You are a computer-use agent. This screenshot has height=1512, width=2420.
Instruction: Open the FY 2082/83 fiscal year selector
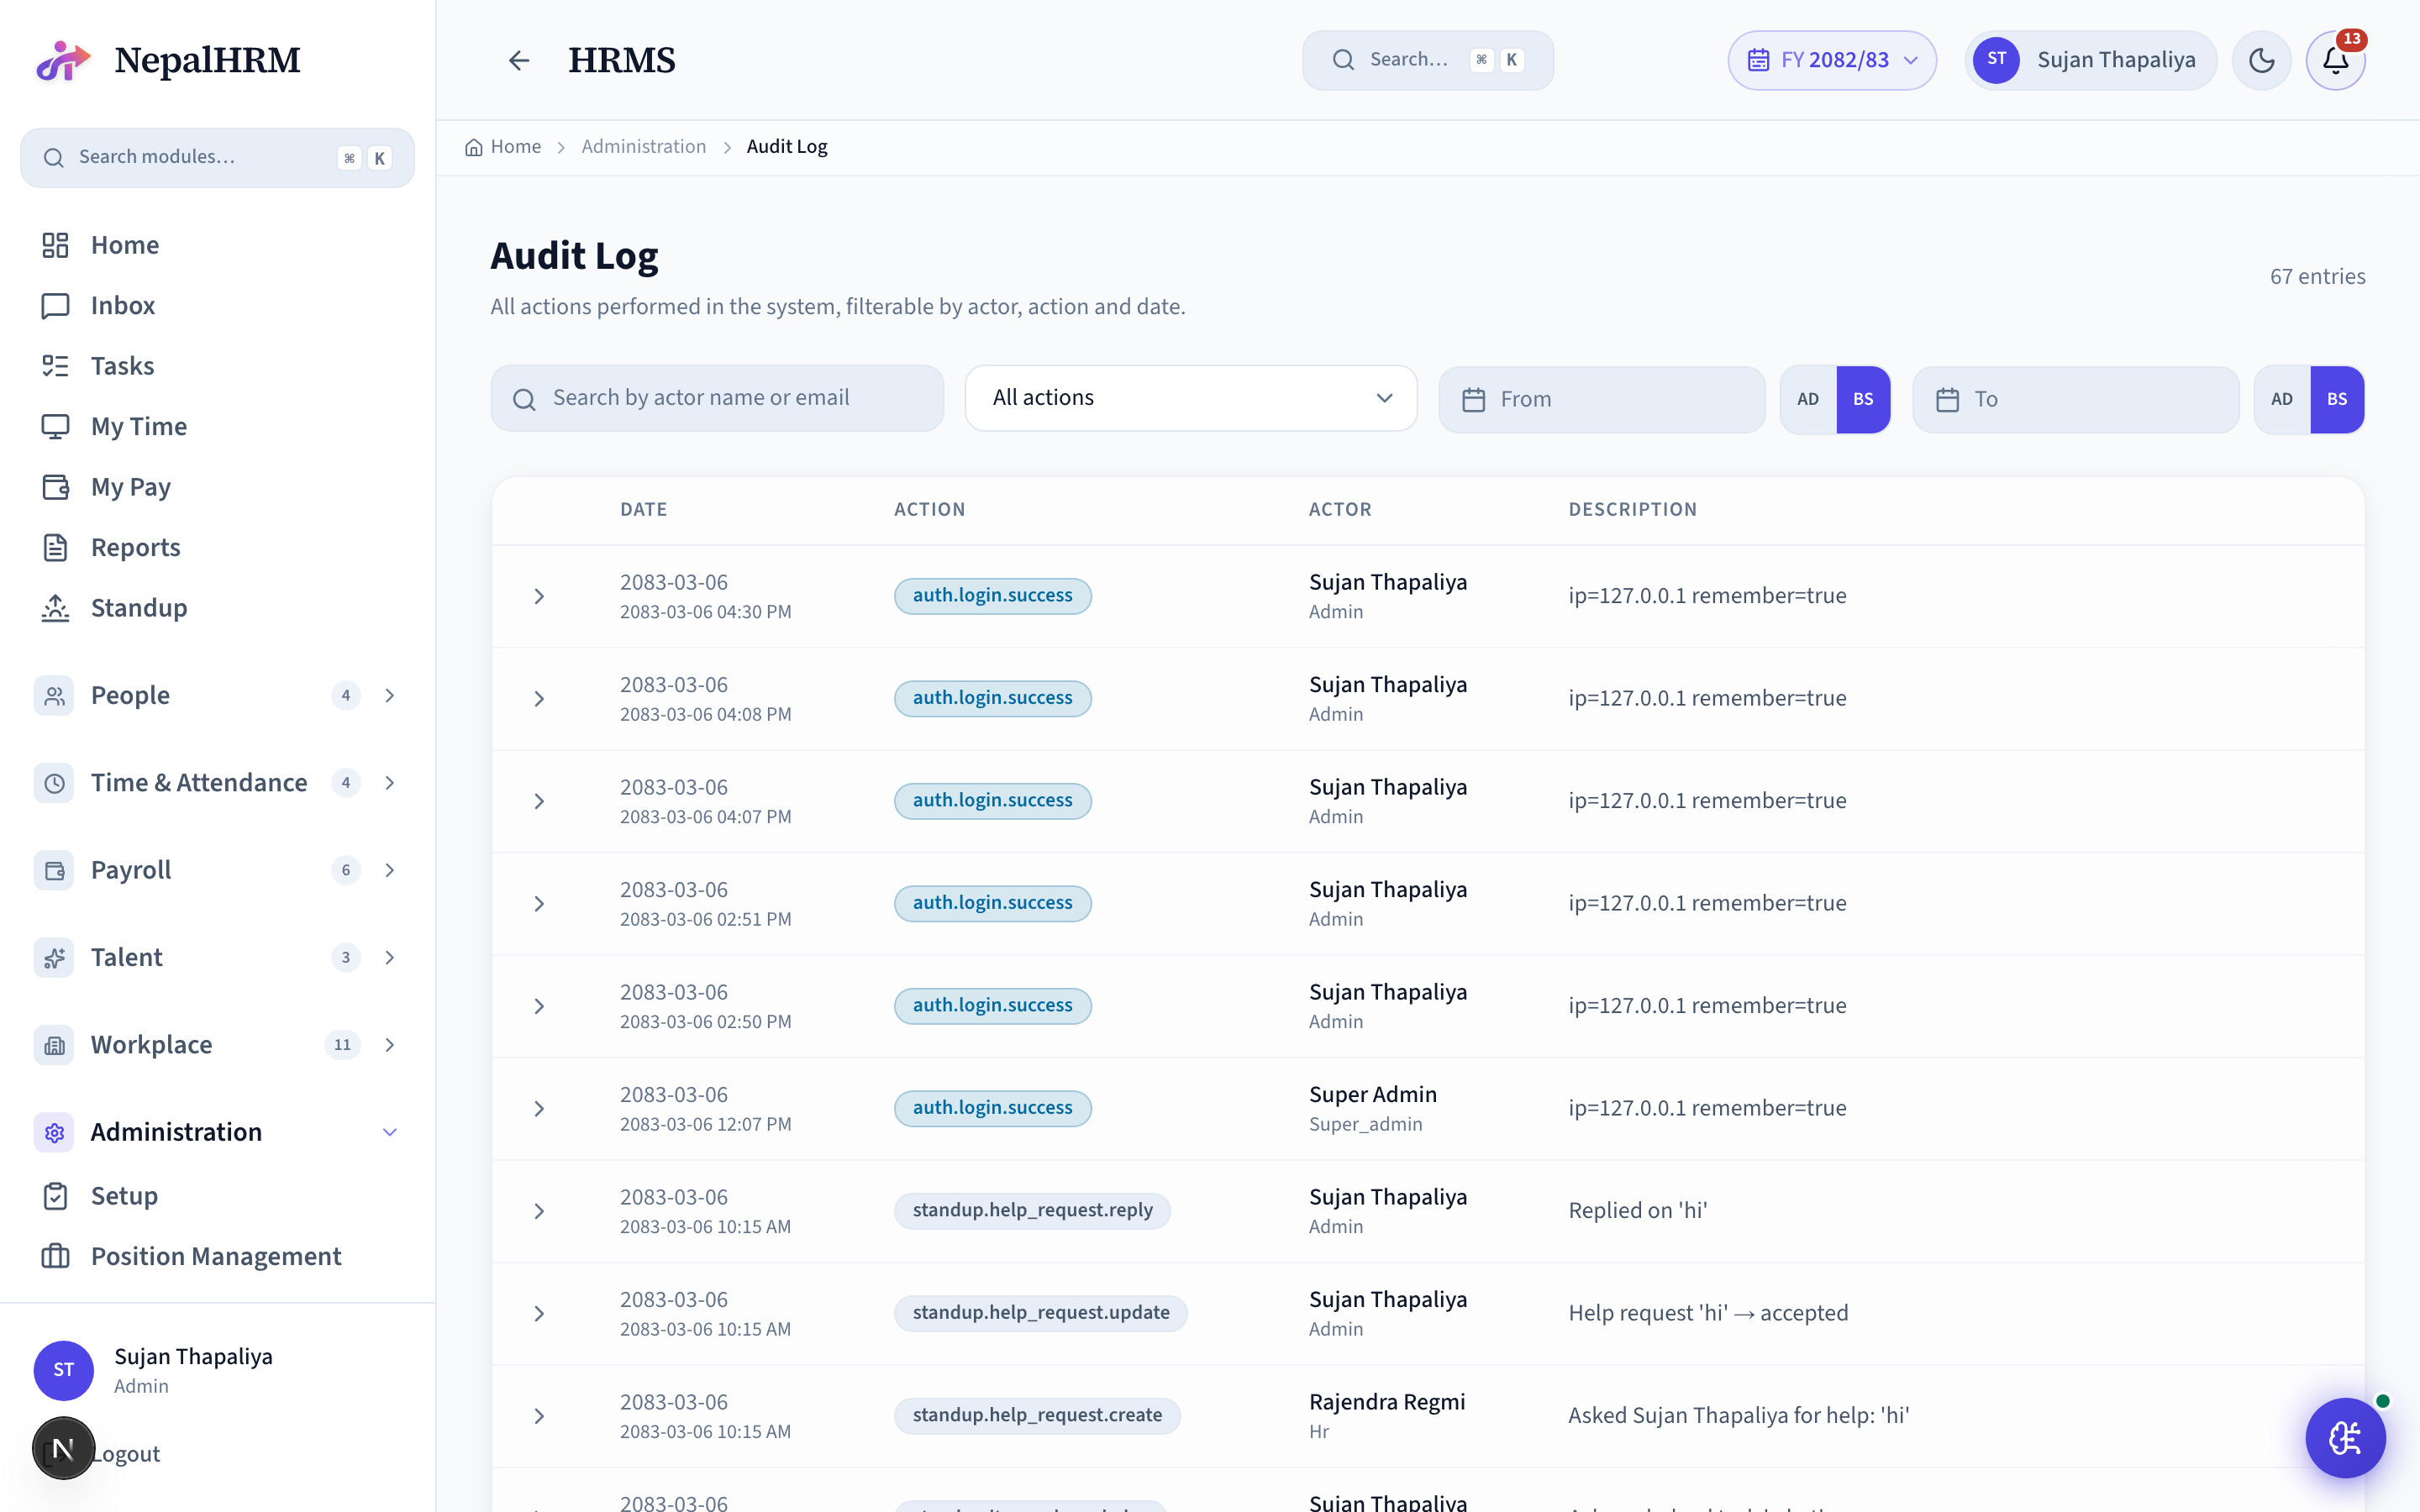[x=1832, y=60]
